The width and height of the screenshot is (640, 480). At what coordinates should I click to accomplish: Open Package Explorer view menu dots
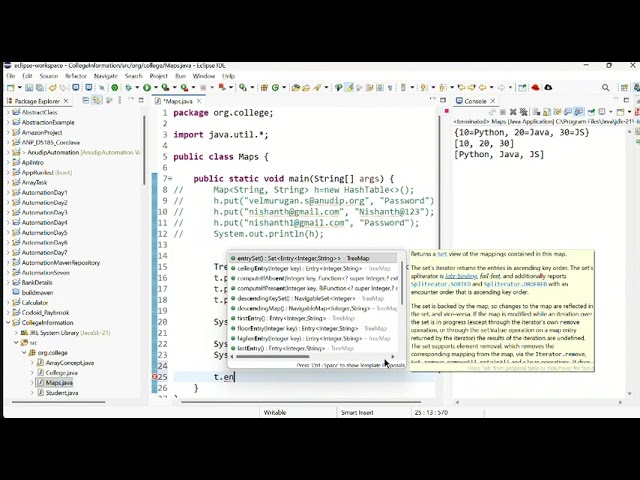pos(120,100)
